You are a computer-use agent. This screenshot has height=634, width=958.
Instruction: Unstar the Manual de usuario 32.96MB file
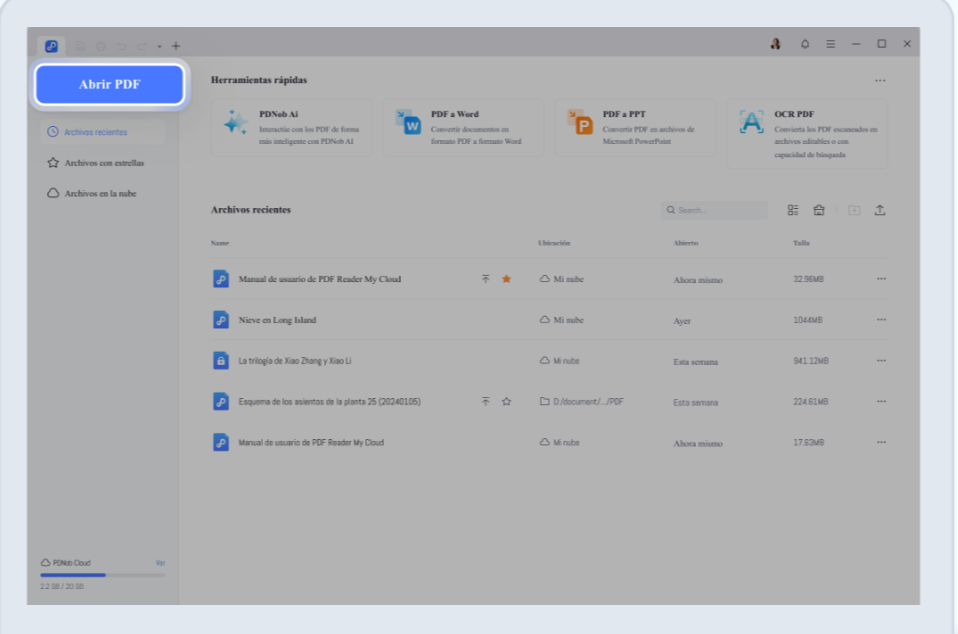pyautogui.click(x=506, y=279)
